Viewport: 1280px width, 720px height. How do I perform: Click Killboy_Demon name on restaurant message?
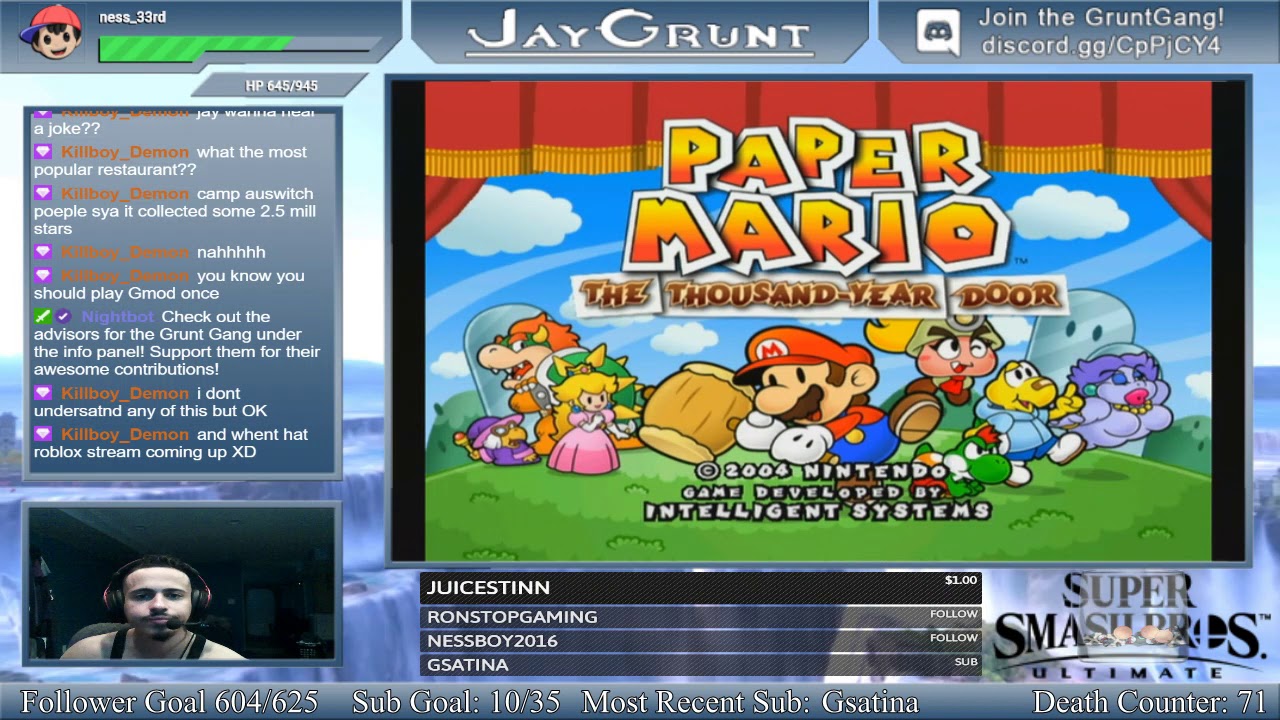[125, 152]
